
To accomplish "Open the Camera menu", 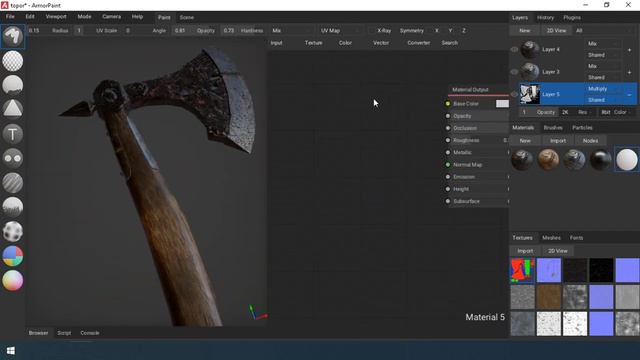I will [x=111, y=17].
